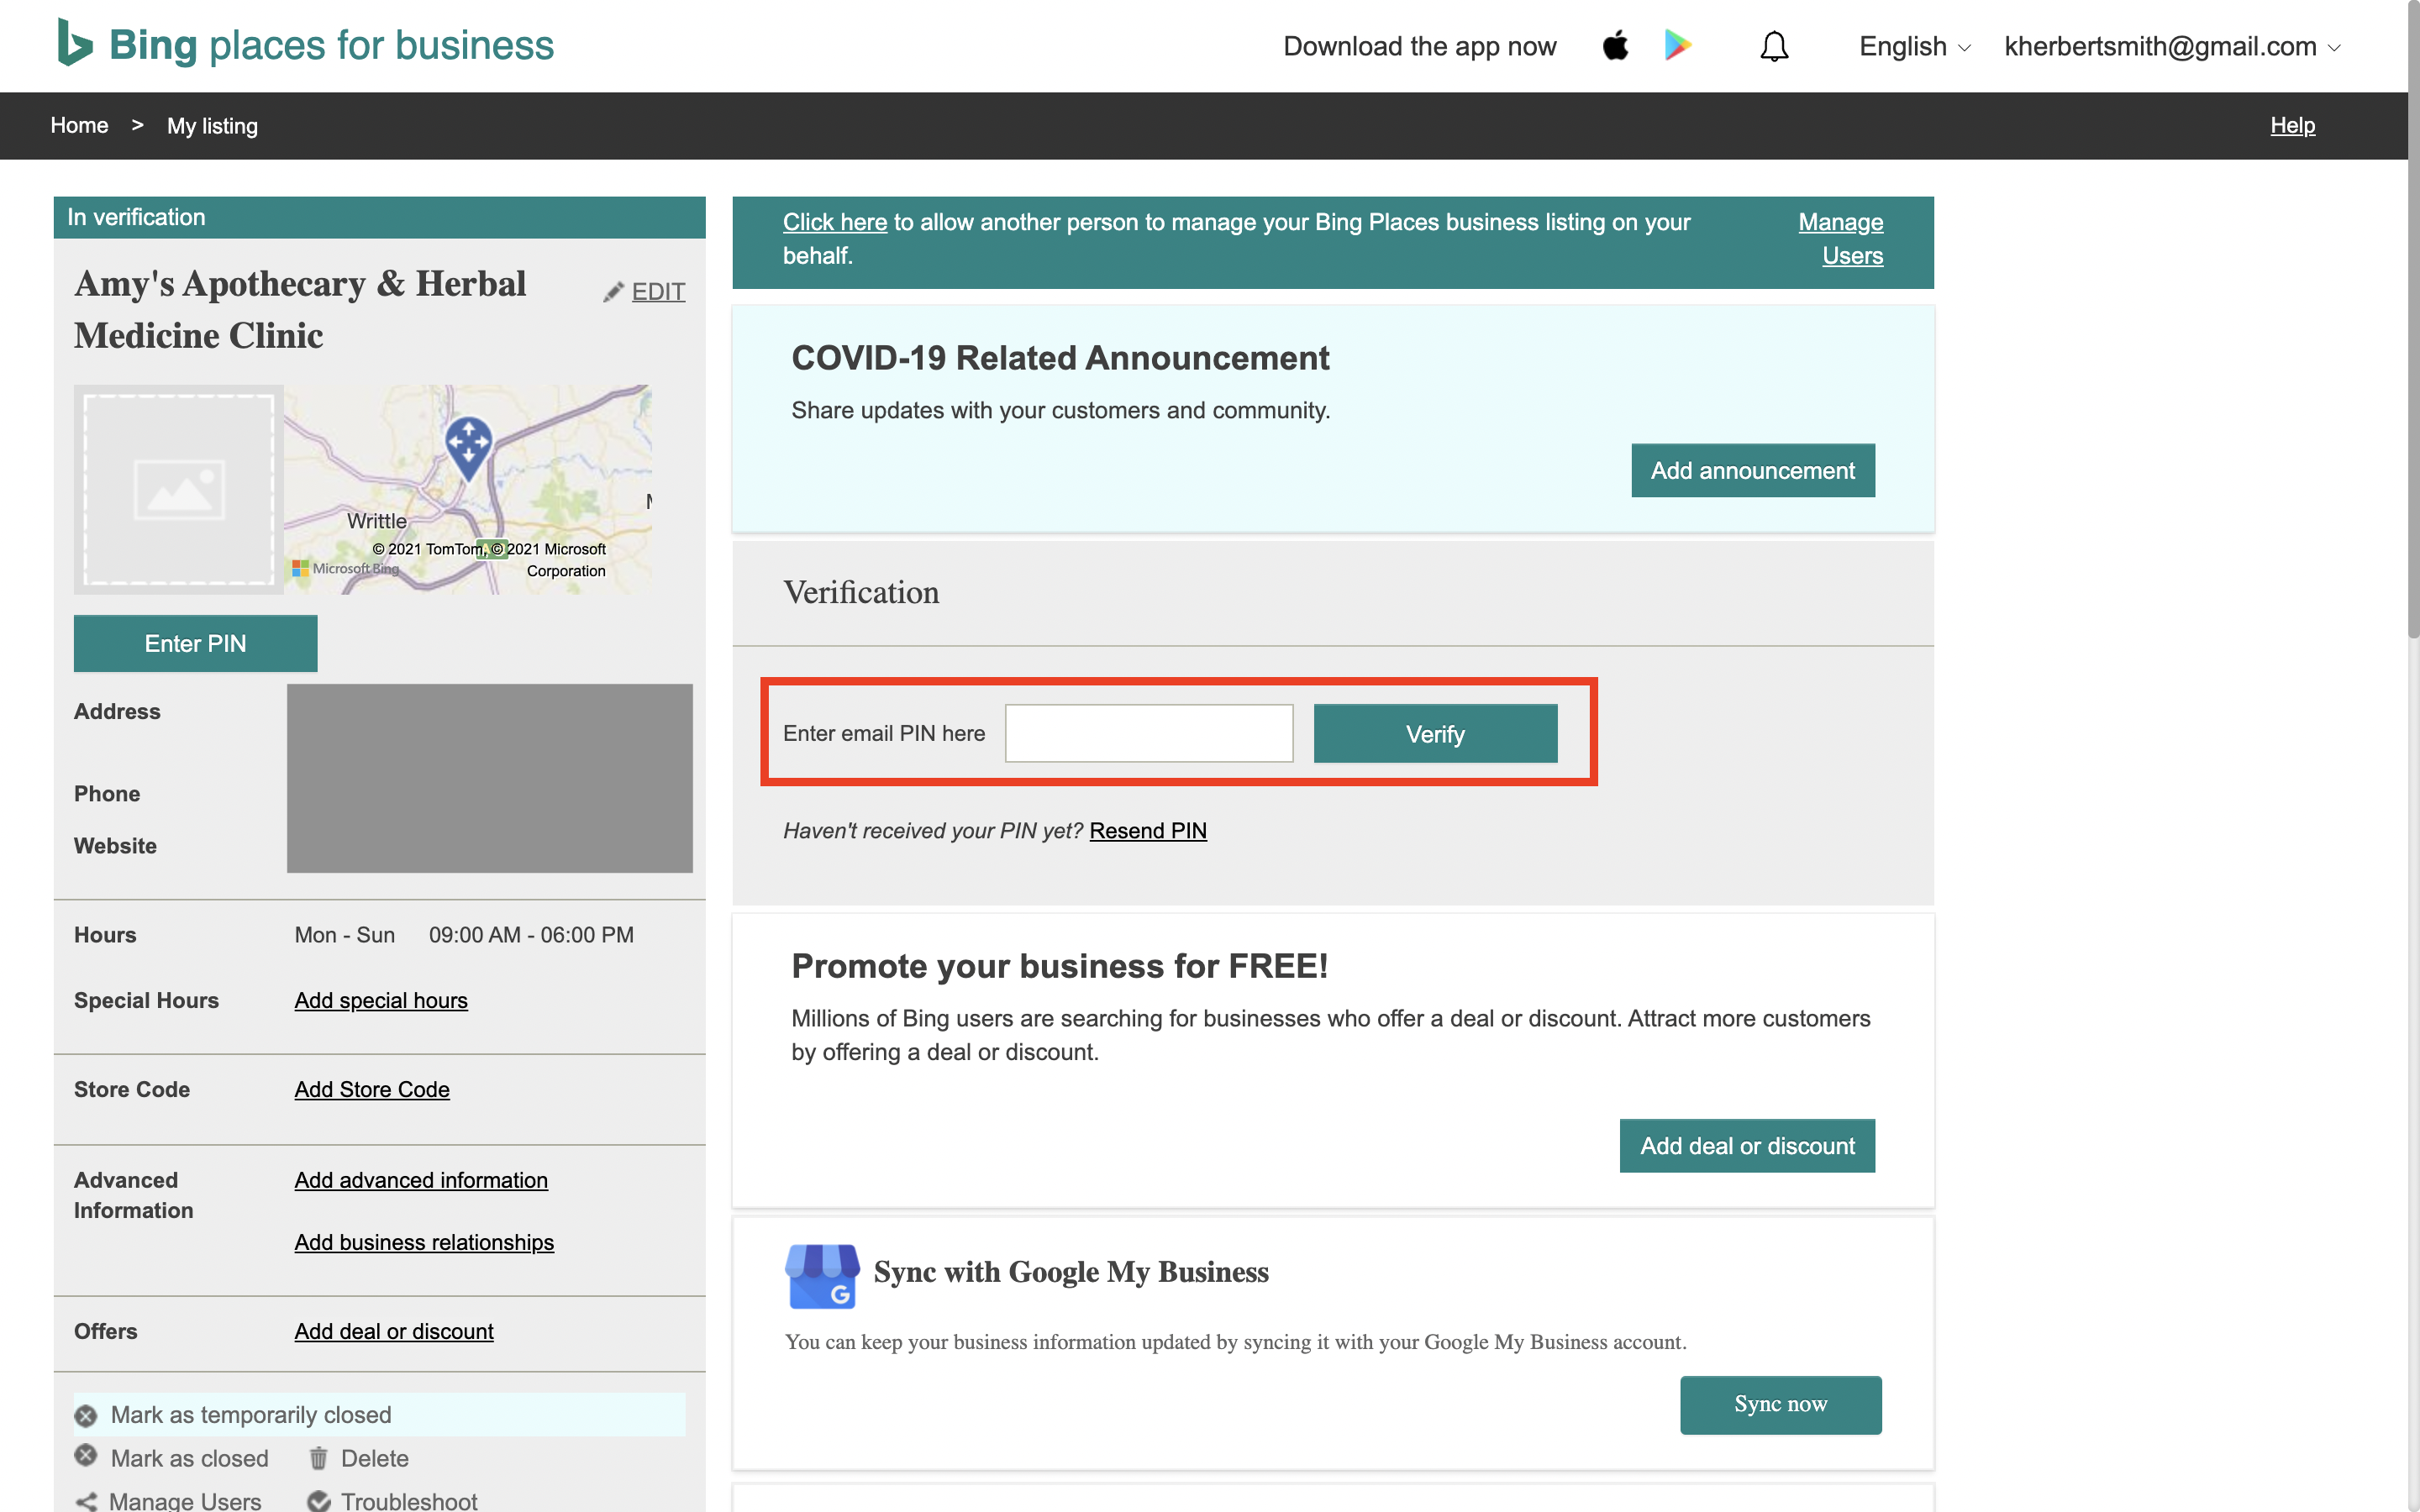Open Add advanced information link
The width and height of the screenshot is (2420, 1512).
coord(421,1180)
